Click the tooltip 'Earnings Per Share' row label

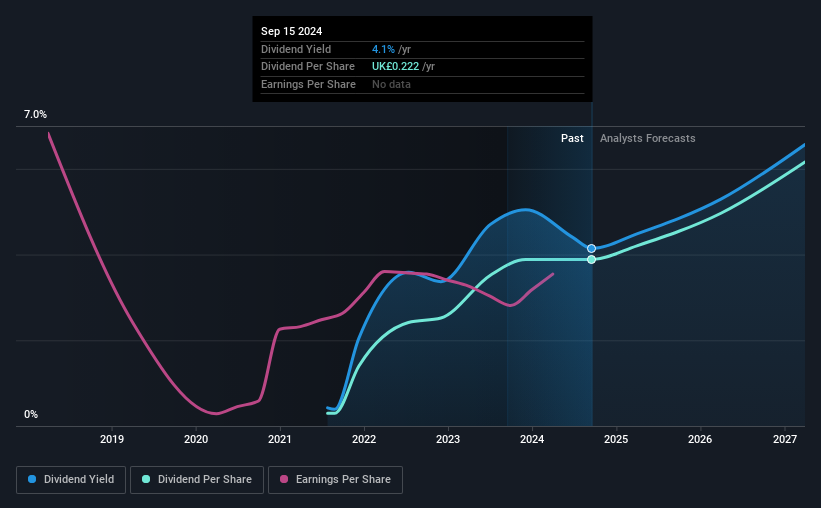pos(308,84)
